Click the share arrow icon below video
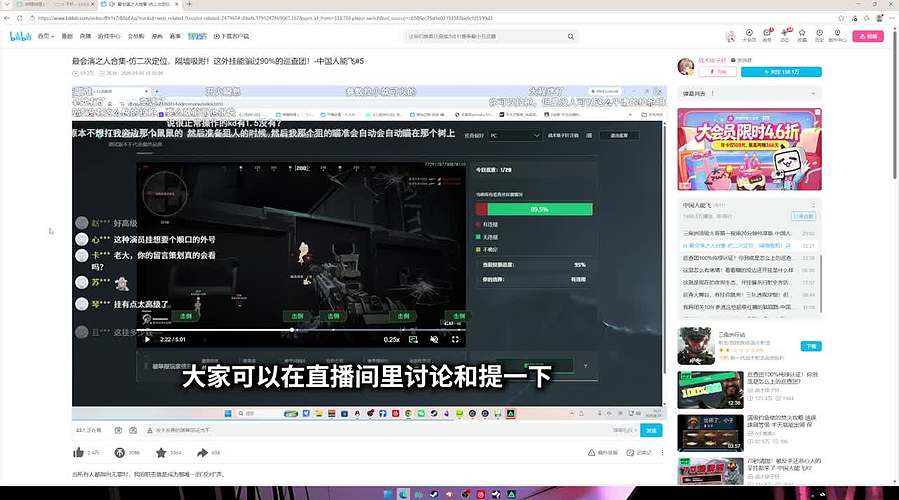Viewport: 899px width, 500px height. (202, 452)
